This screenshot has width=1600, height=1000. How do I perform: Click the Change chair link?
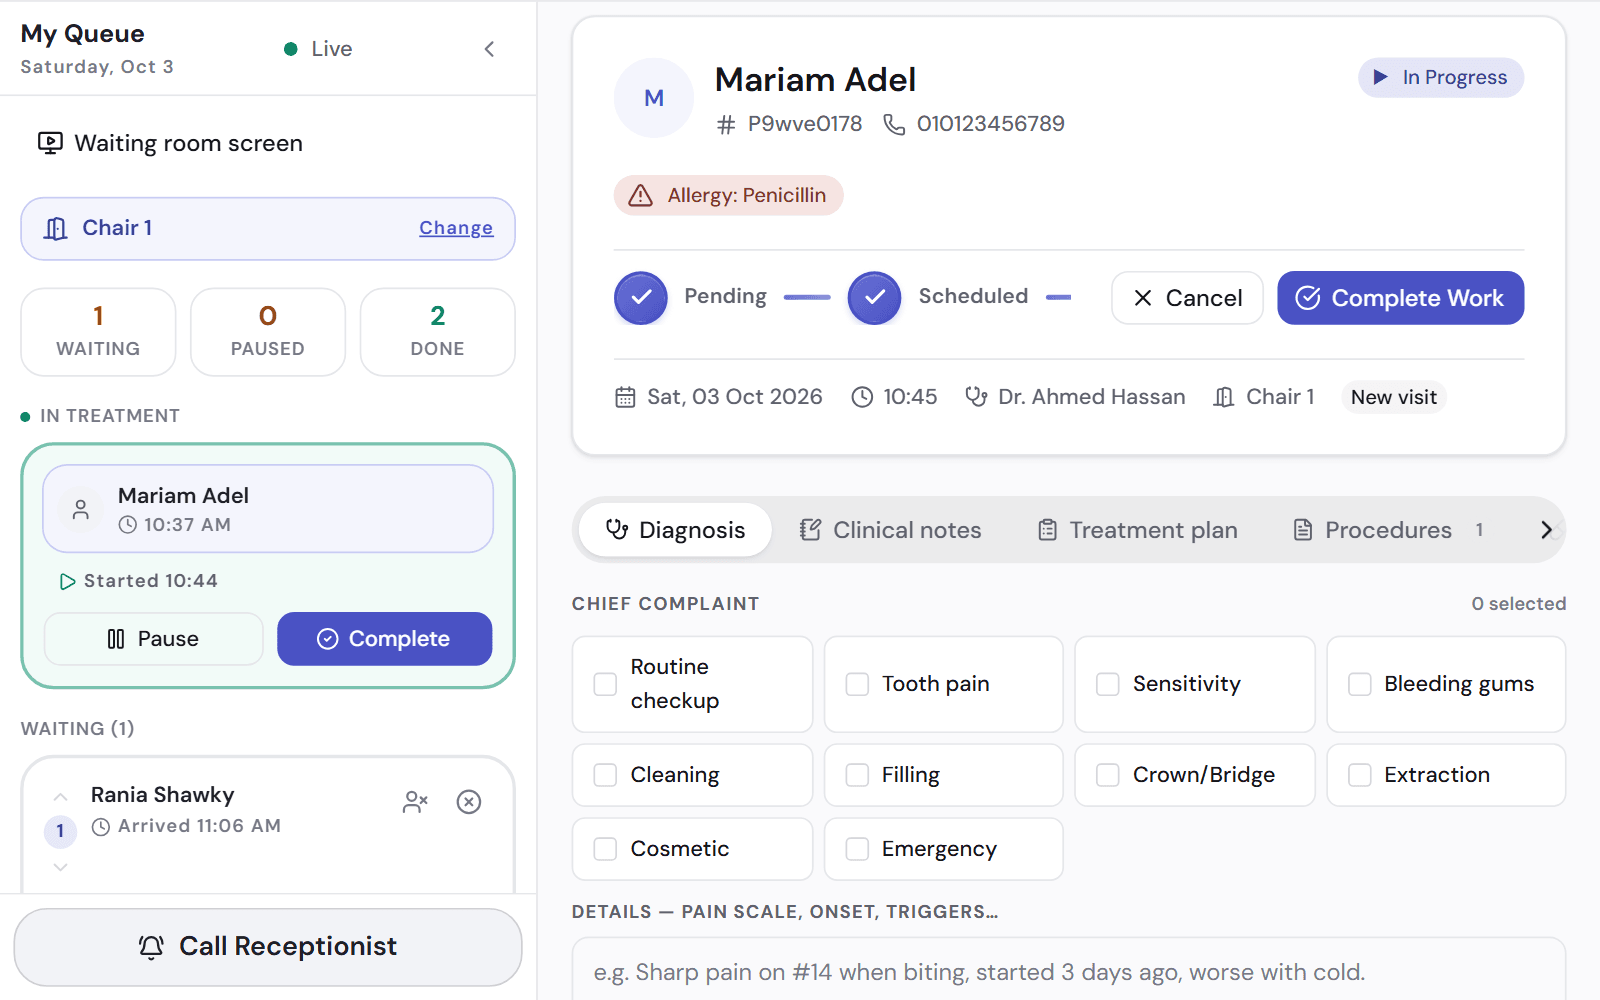pyautogui.click(x=456, y=228)
